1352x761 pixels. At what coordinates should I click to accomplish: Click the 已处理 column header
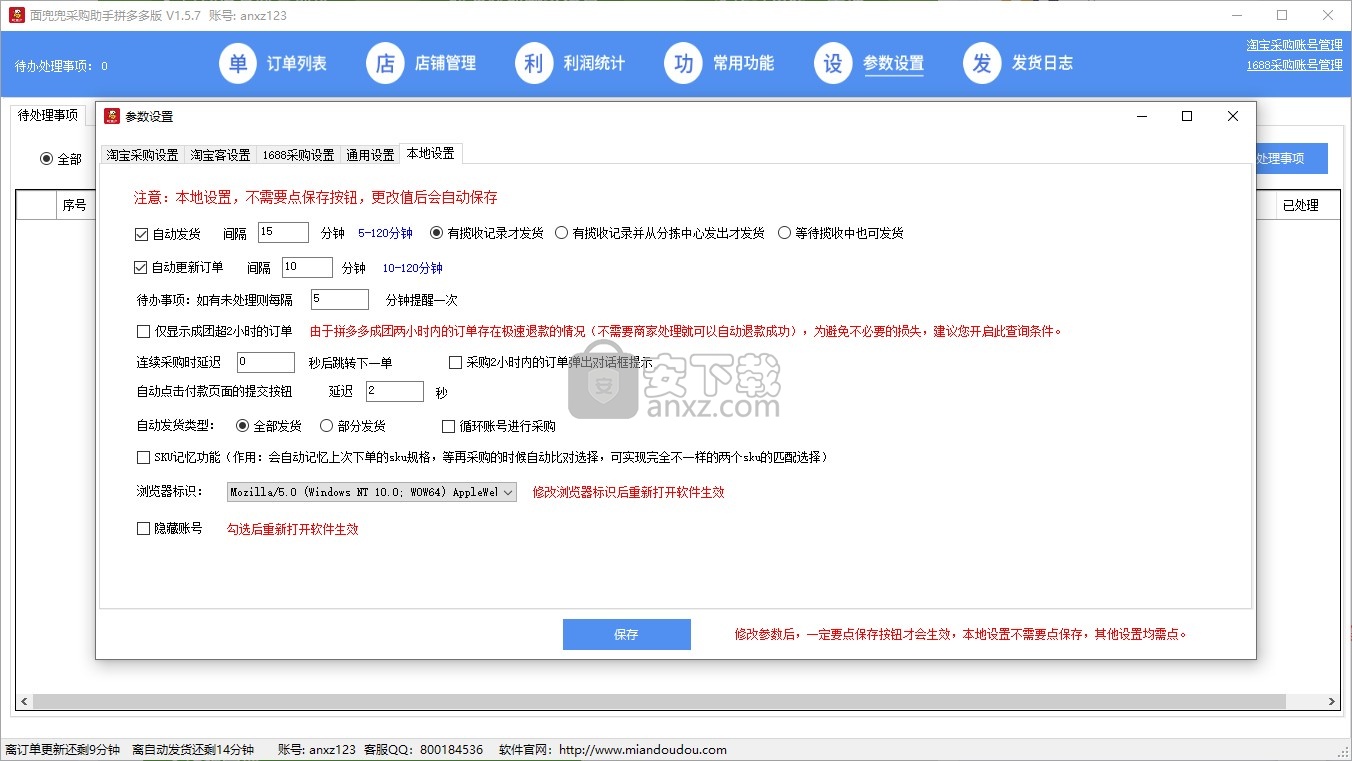(1300, 205)
